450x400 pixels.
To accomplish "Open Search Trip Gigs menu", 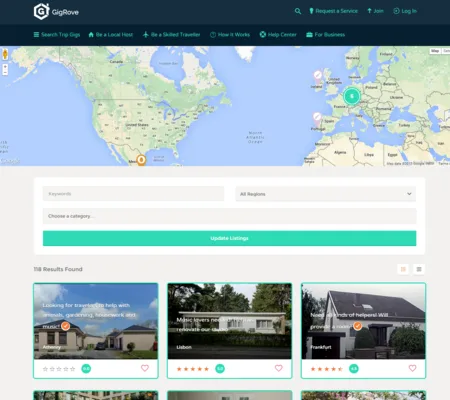I will 57,35.
